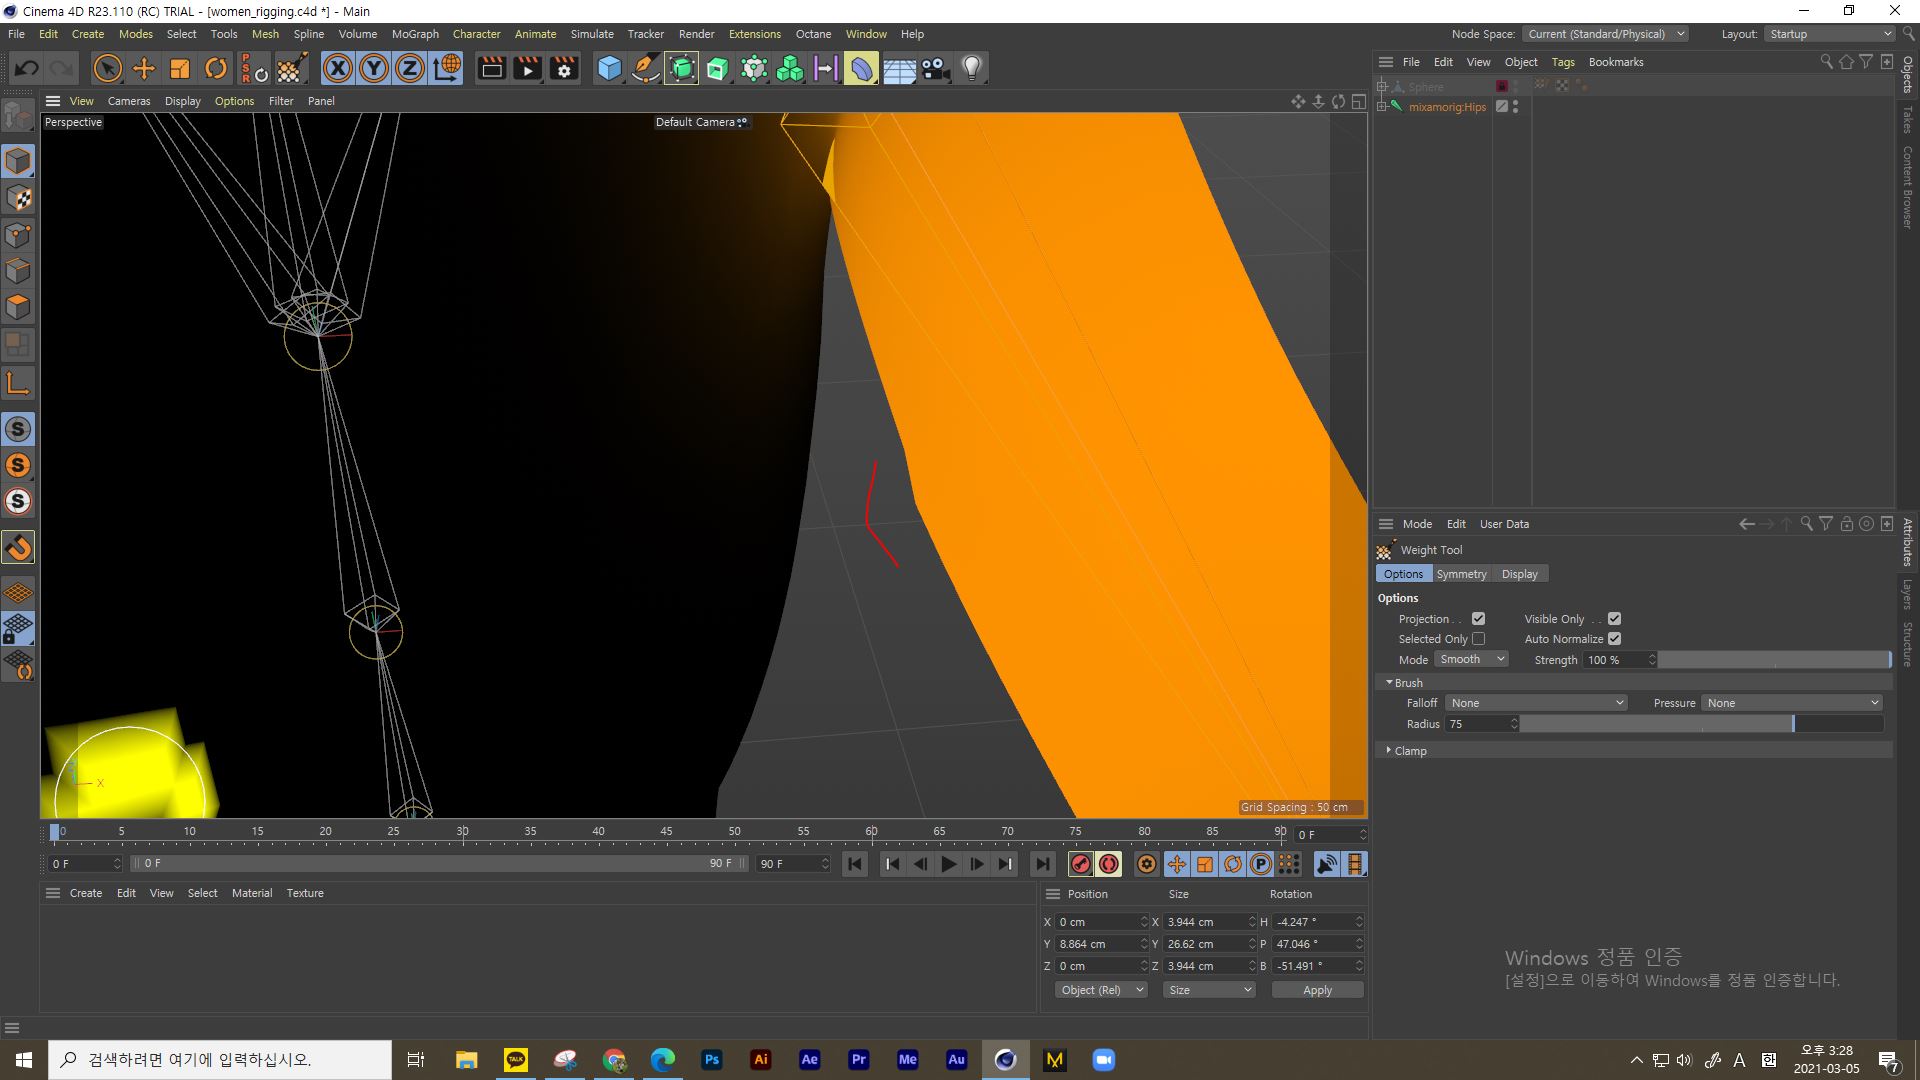This screenshot has height=1080, width=1920.
Task: Open the viewport Cameras menu
Action: tap(129, 101)
